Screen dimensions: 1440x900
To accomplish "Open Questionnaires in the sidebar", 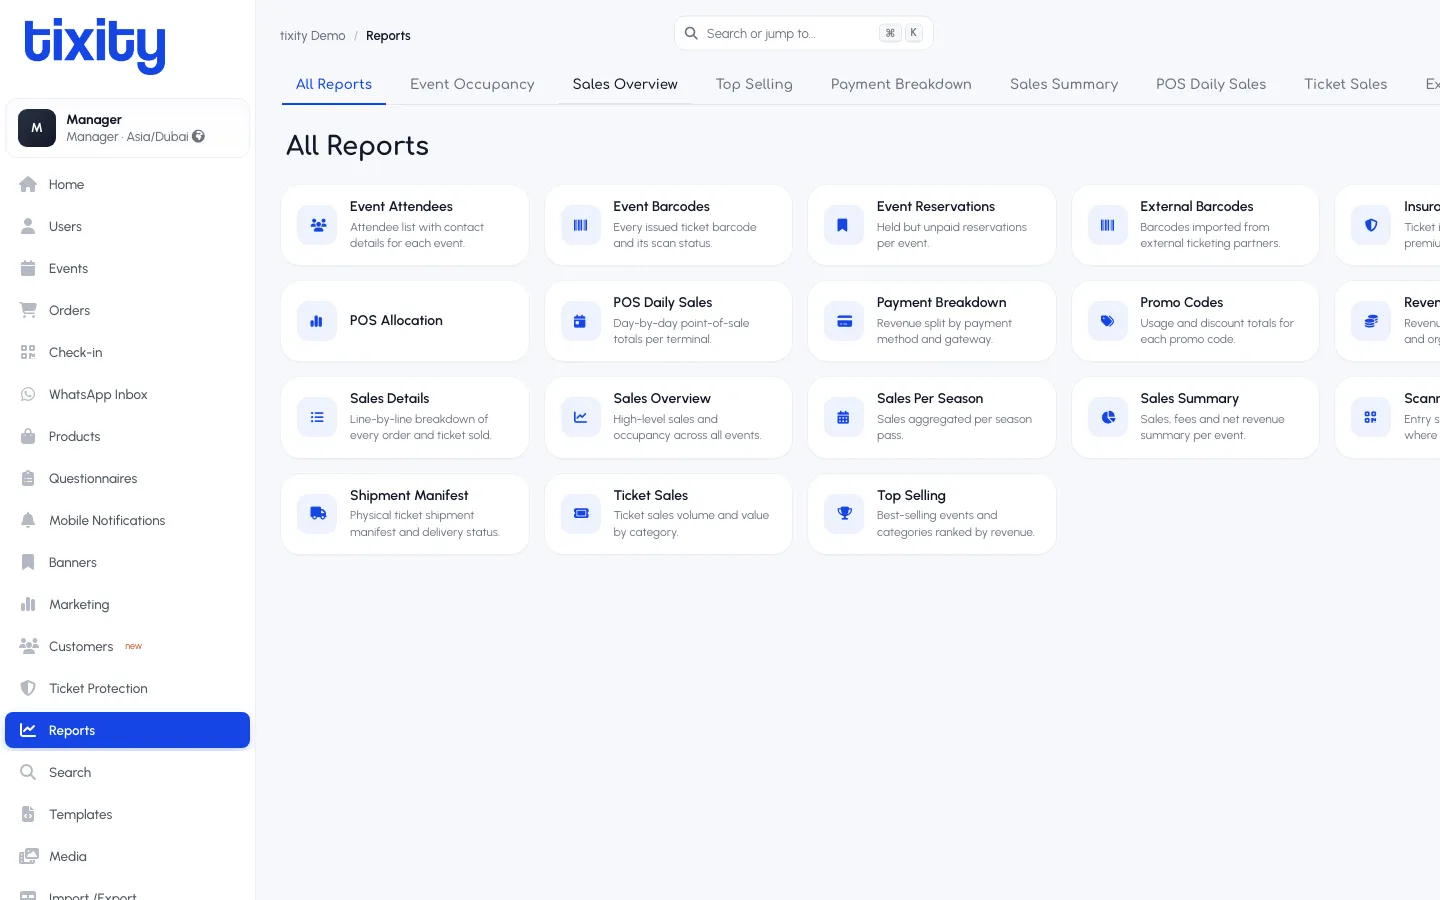I will (x=127, y=478).
